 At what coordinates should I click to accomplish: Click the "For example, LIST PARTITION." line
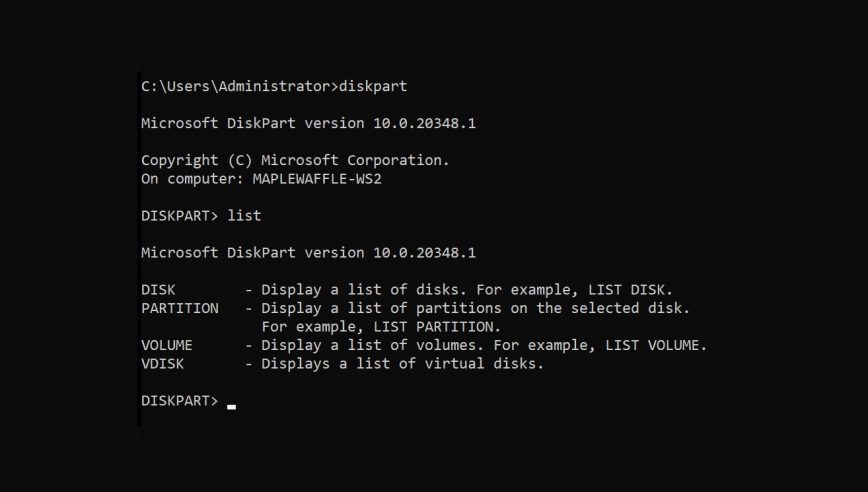[x=380, y=327]
